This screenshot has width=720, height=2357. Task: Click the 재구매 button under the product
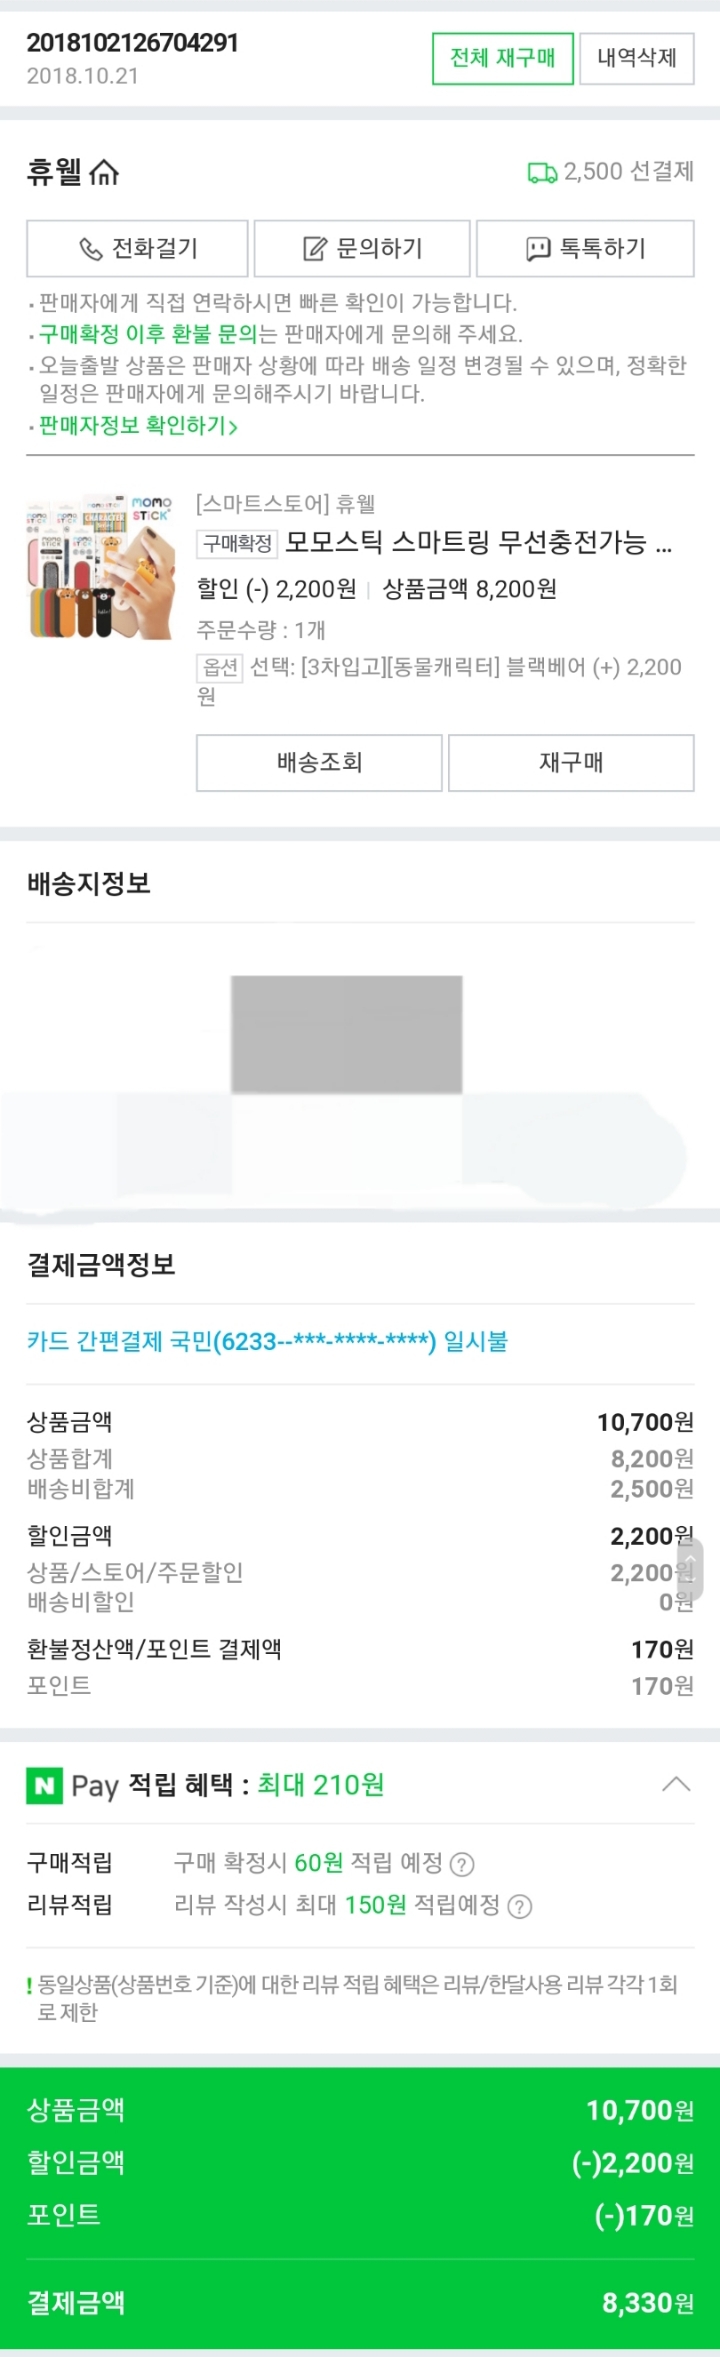pyautogui.click(x=571, y=763)
